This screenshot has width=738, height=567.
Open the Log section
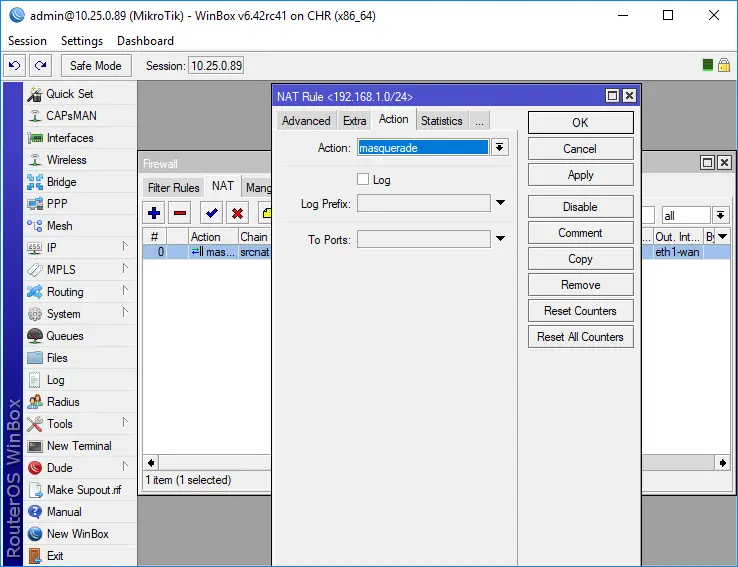pos(80,380)
